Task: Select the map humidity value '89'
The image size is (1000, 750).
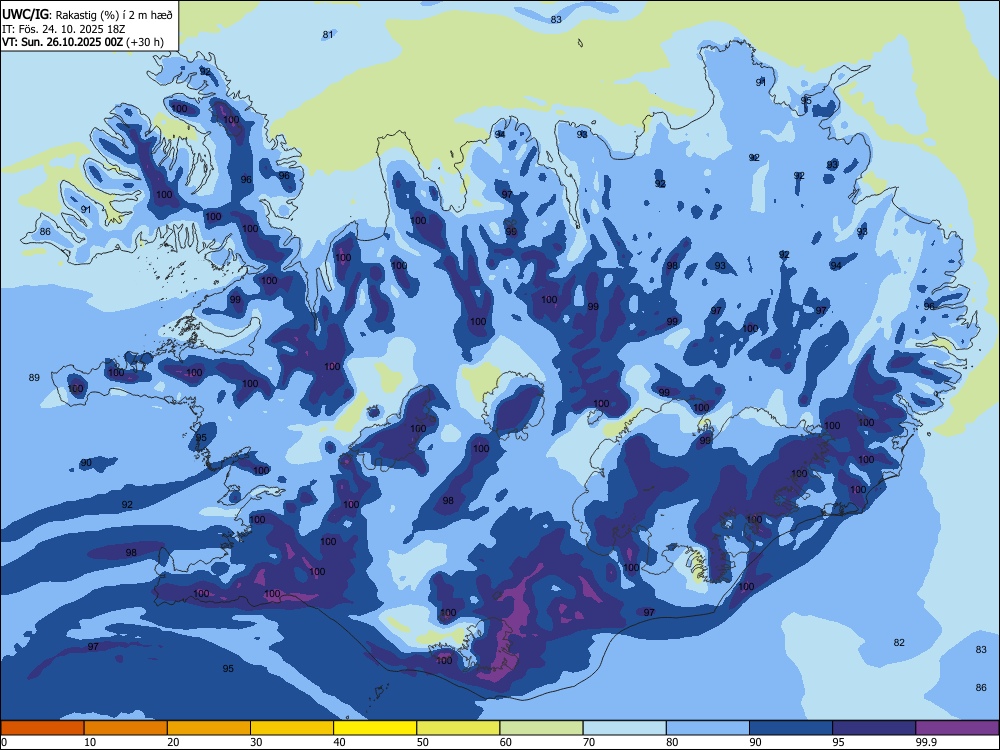Action: [34, 378]
